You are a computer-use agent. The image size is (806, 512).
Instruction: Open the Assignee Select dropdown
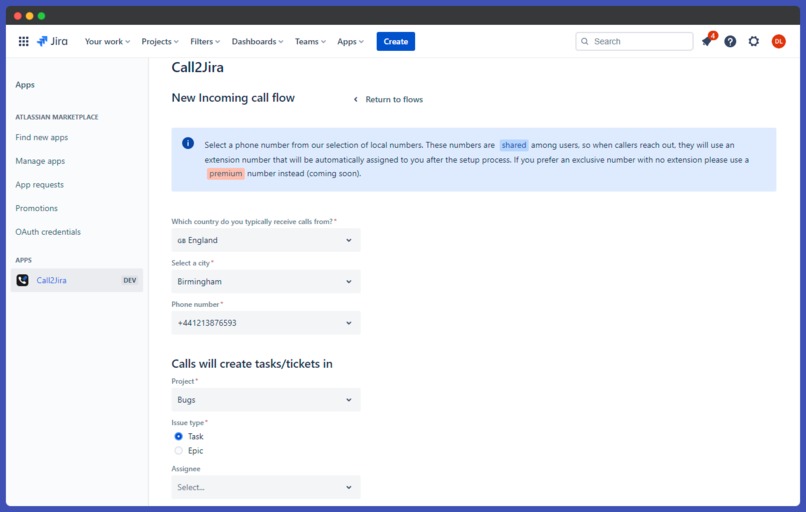tap(266, 487)
